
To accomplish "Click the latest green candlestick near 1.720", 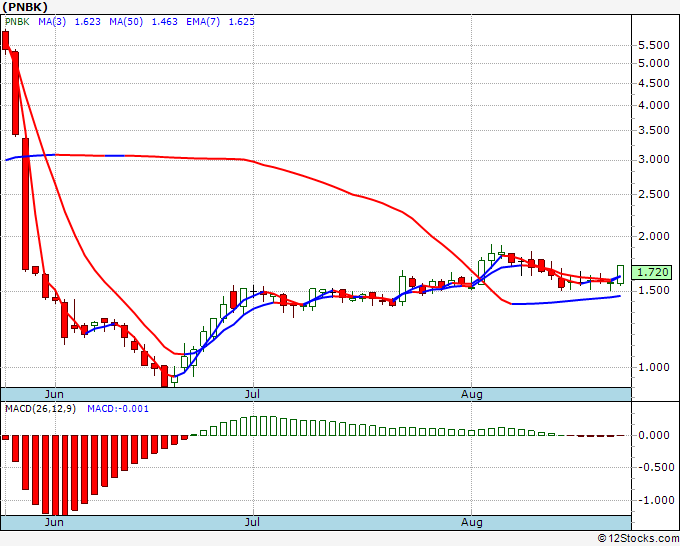I will 621,275.
